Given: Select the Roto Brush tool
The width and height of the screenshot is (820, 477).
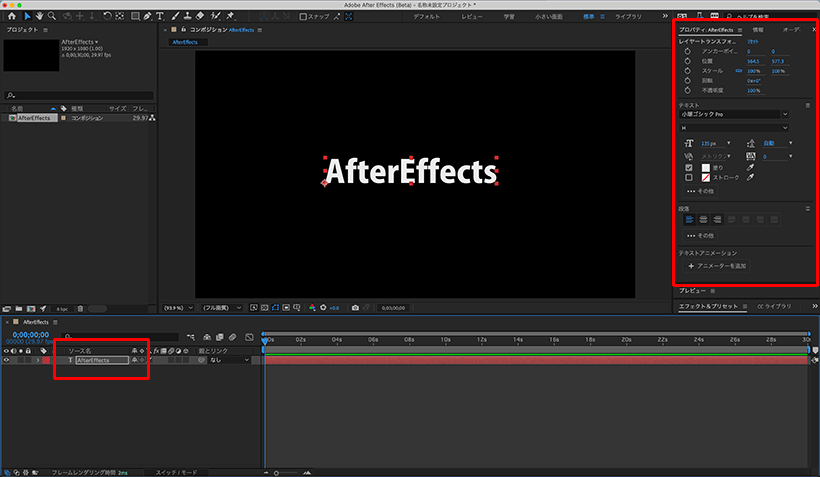Looking at the screenshot, I should [215, 16].
